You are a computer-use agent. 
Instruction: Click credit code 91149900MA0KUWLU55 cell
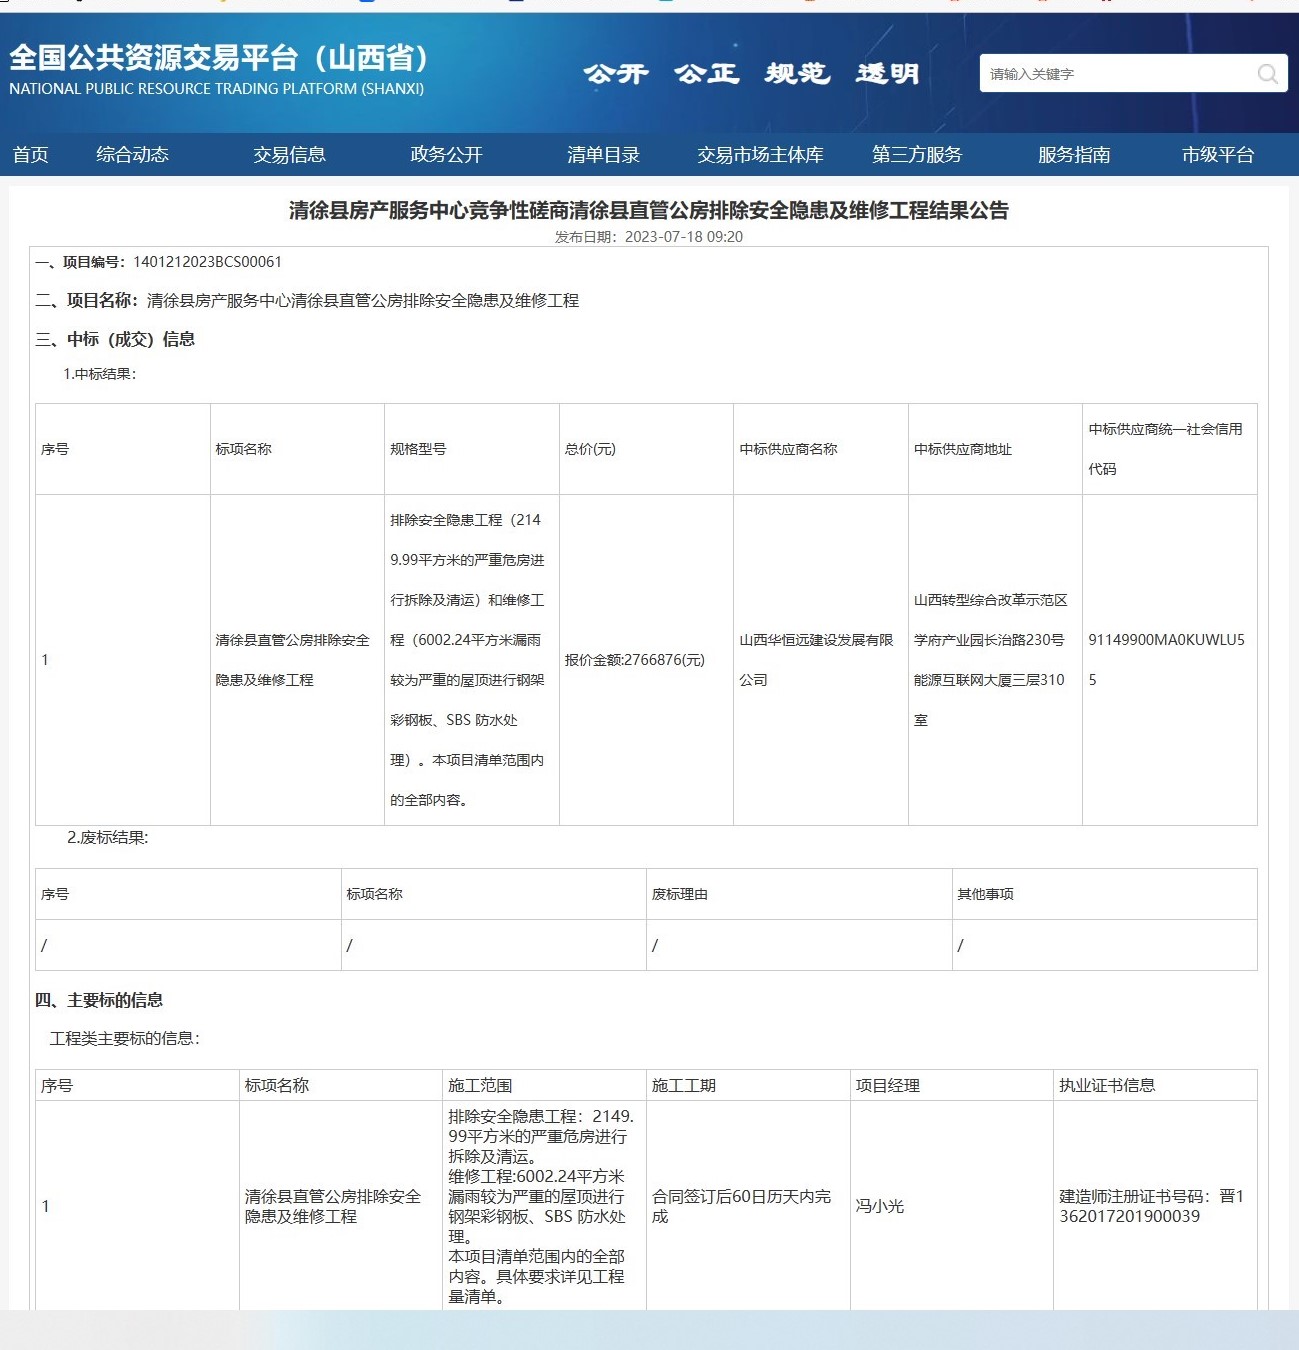[1166, 659]
